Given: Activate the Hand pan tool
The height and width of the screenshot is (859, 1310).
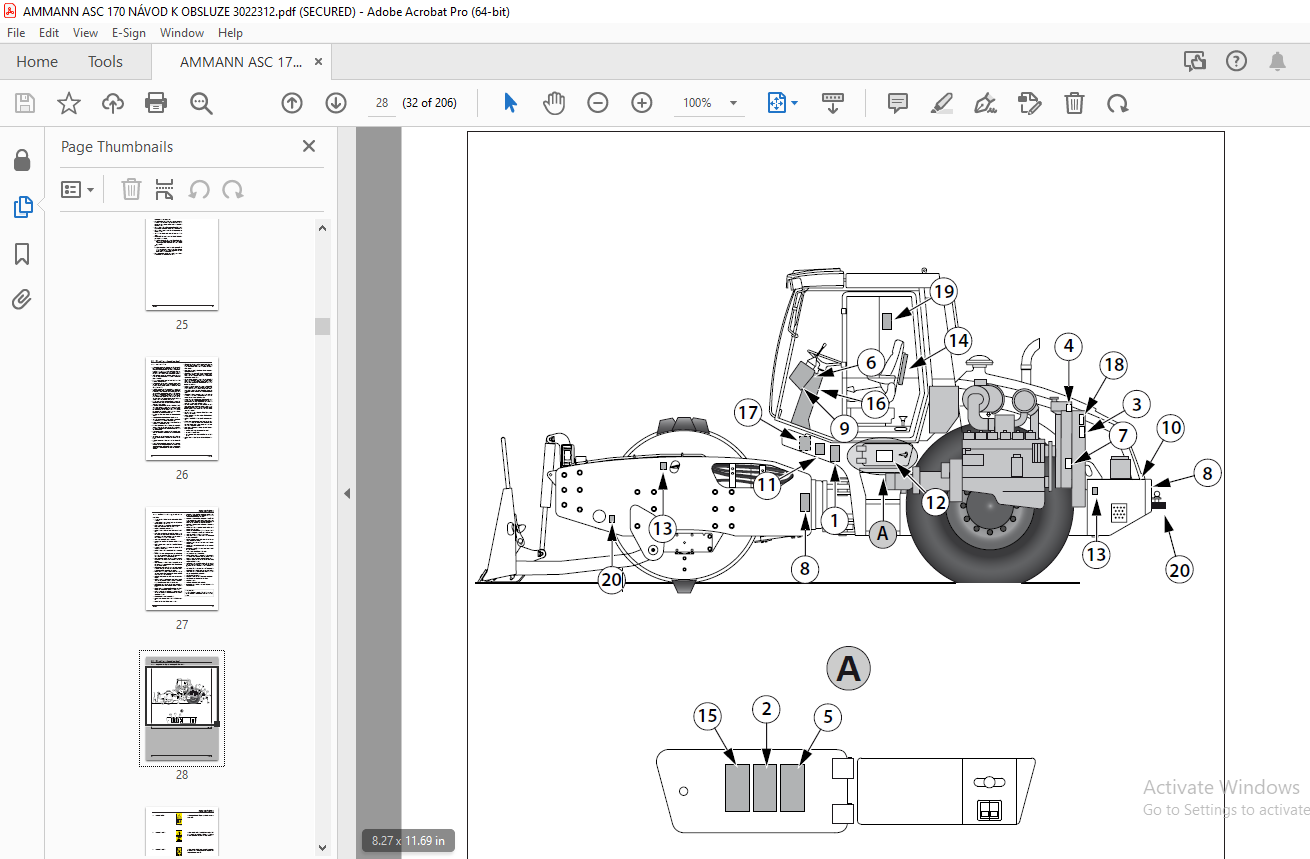Looking at the screenshot, I should pyautogui.click(x=554, y=103).
